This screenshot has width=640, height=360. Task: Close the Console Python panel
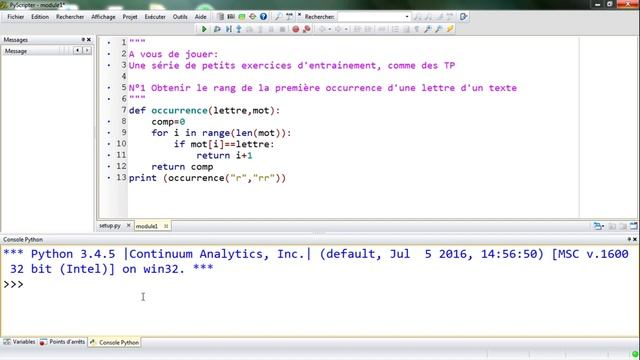pyautogui.click(x=635, y=239)
